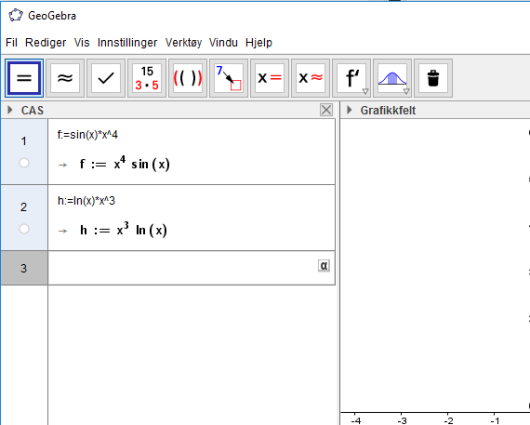Open the Verktøy menu

coord(184,43)
